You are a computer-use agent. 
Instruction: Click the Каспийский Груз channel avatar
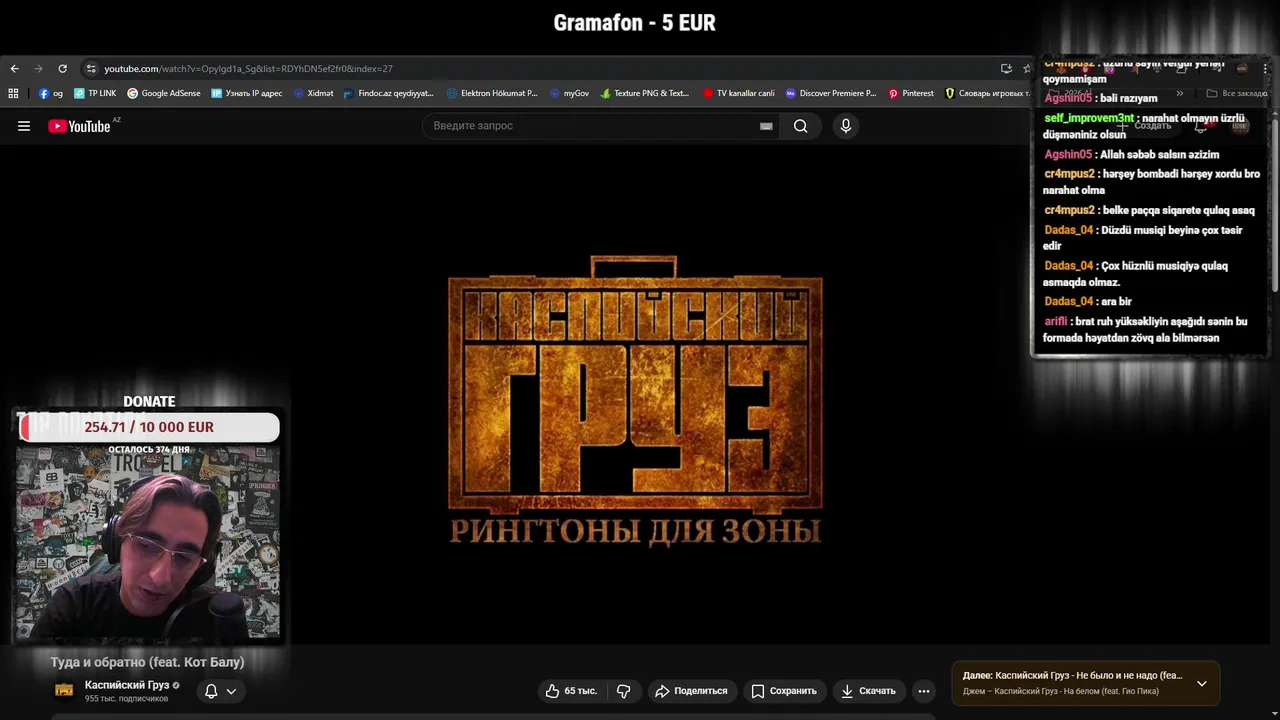click(x=64, y=690)
